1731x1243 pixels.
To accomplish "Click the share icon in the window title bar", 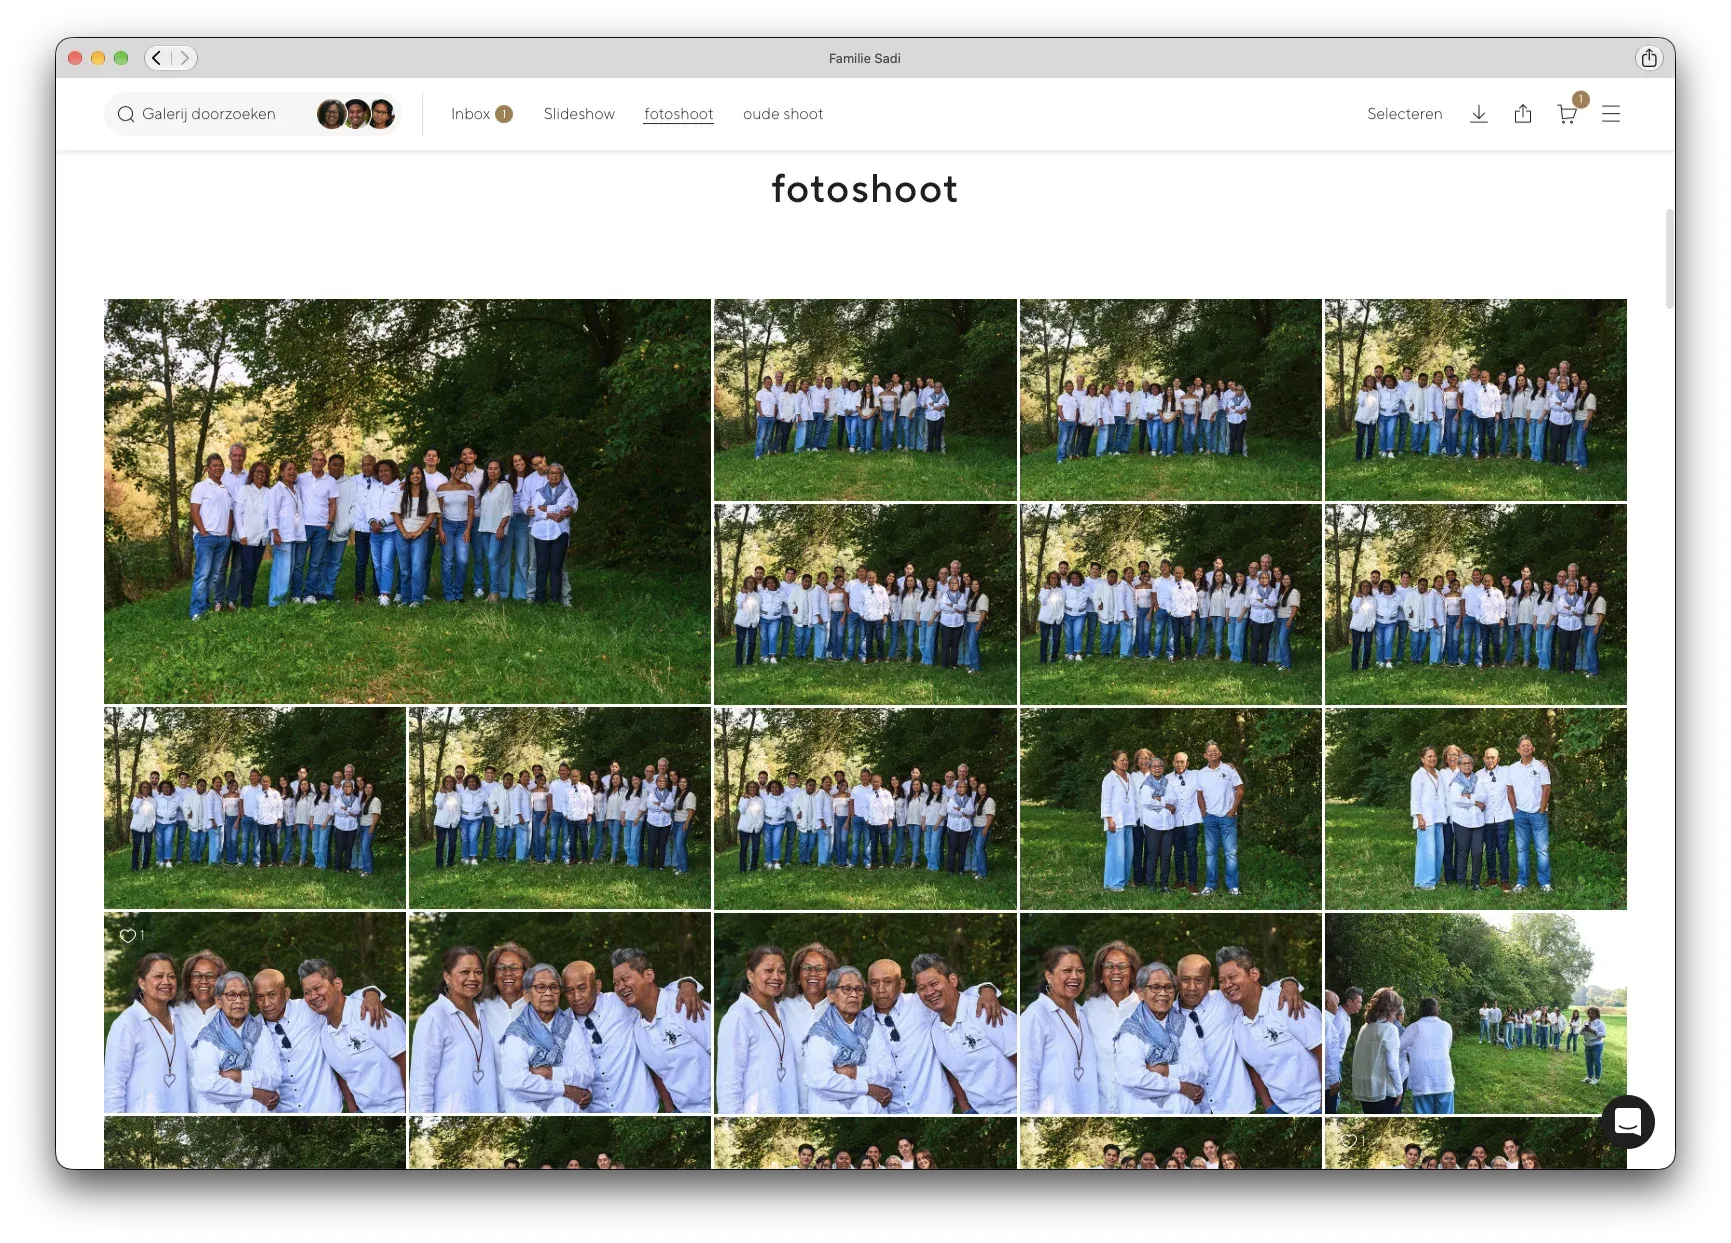I will (1649, 58).
